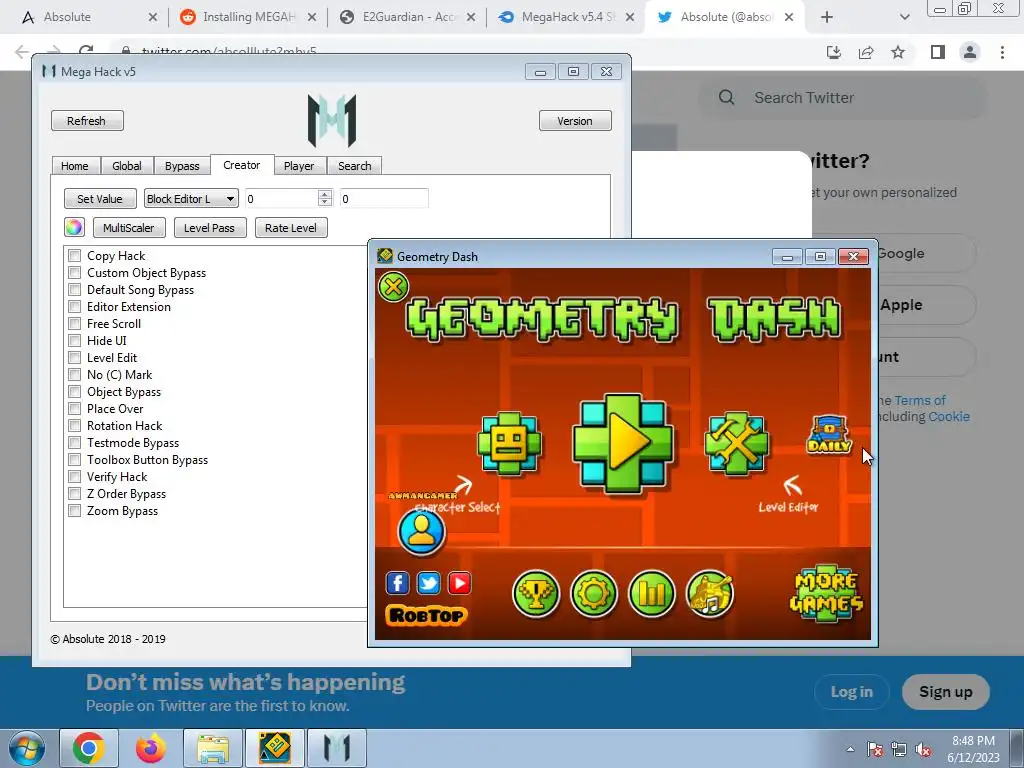This screenshot has width=1024, height=768.
Task: Open Chrome three-dot menu
Action: [x=1002, y=52]
